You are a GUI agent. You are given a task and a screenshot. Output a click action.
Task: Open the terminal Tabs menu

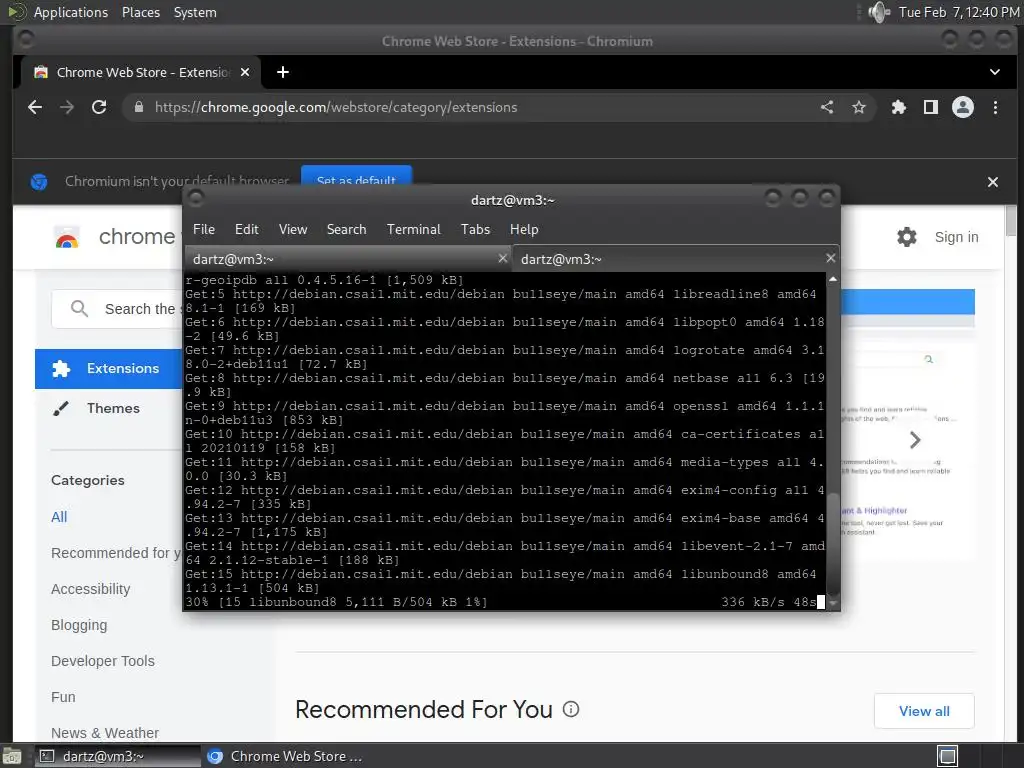(475, 229)
